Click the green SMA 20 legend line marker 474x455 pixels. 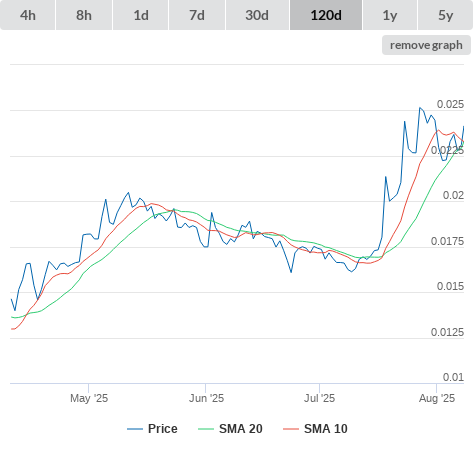[206, 429]
